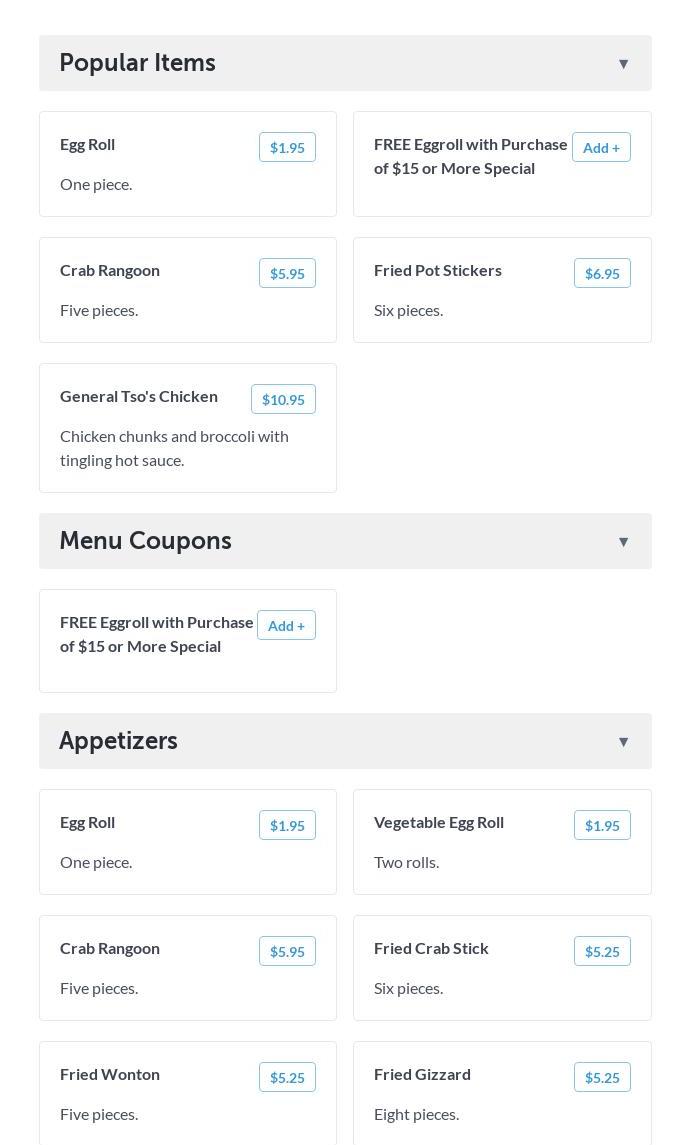Click the Menu Coupons section heading
Viewport: 690px width, 1145px height.
pyautogui.click(x=146, y=541)
